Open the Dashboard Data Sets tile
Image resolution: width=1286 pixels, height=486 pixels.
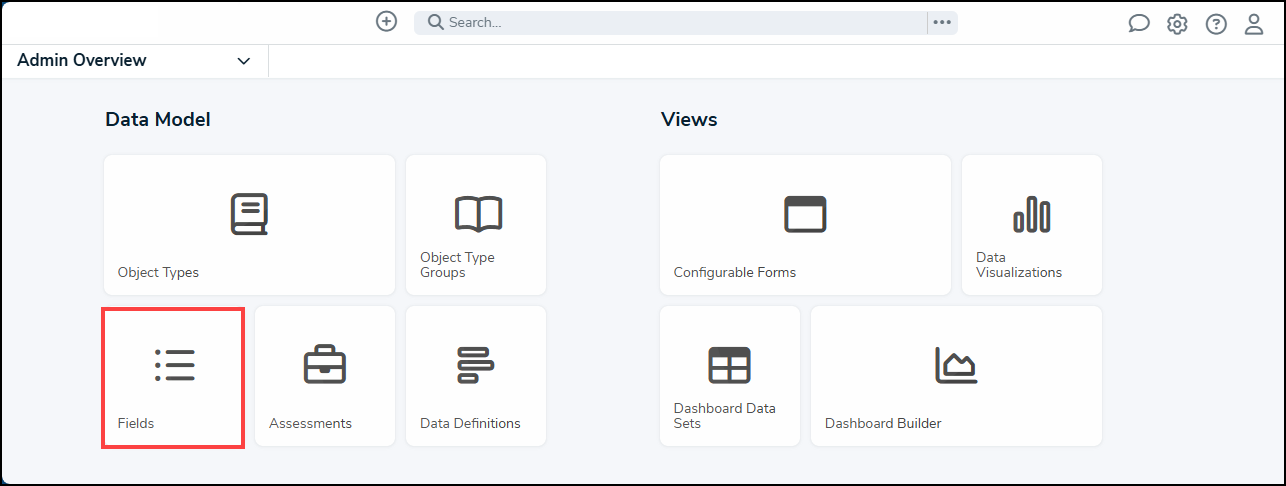(x=730, y=376)
